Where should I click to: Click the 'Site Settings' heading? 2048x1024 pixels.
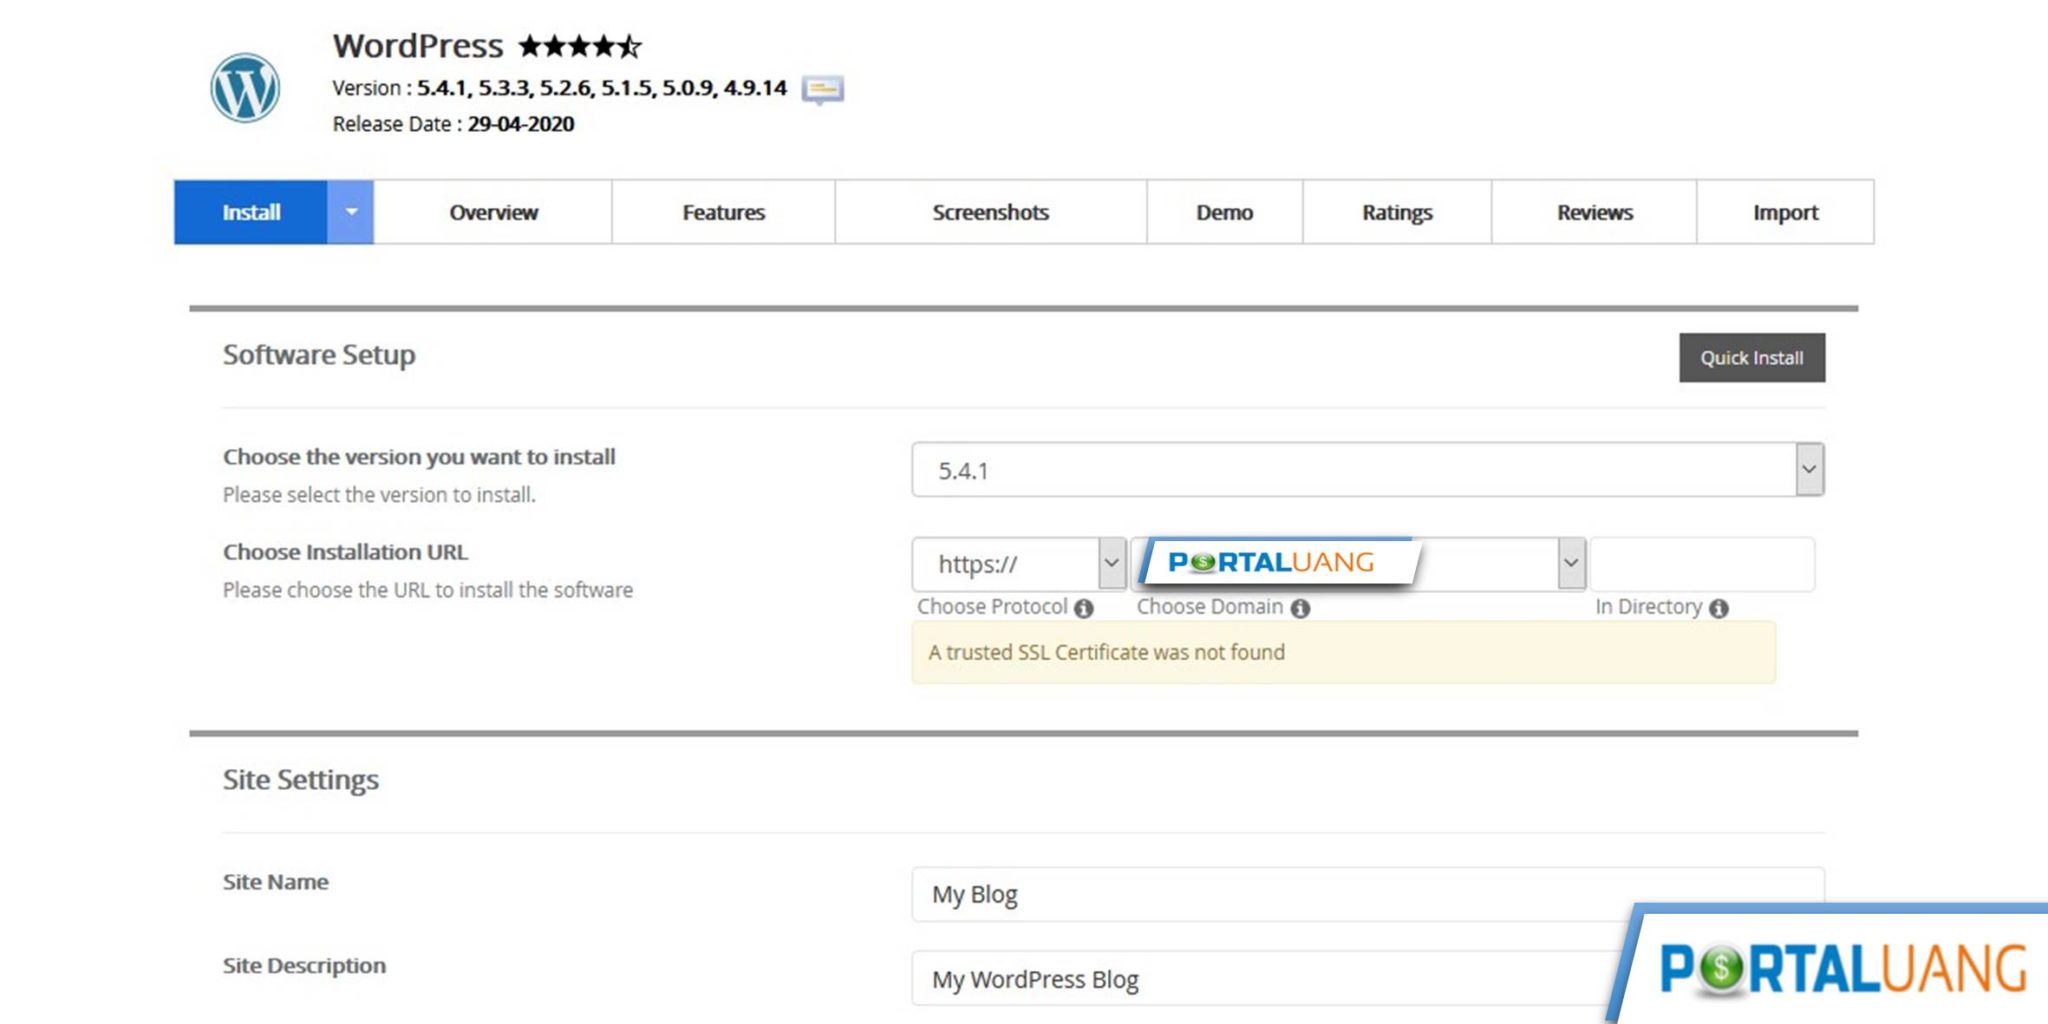pyautogui.click(x=301, y=780)
